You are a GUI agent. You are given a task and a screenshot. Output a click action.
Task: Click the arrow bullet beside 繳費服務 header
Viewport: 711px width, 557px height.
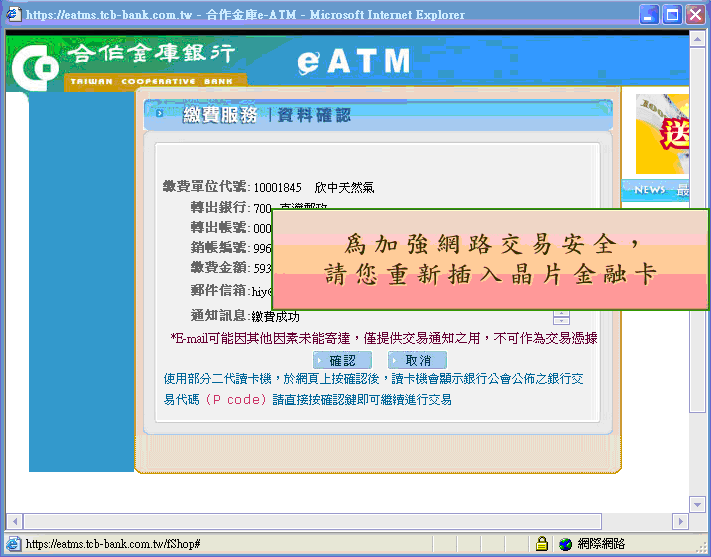click(159, 113)
